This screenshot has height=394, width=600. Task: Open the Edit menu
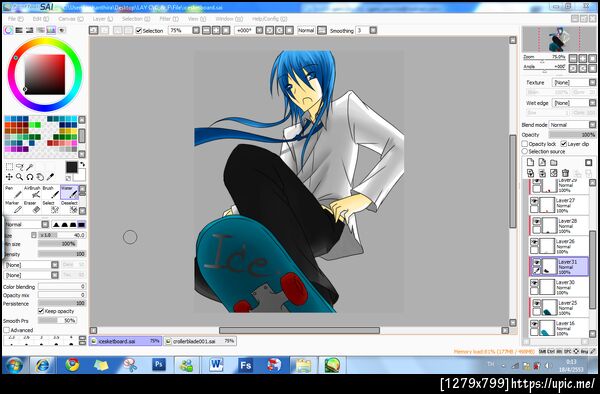(x=40, y=19)
